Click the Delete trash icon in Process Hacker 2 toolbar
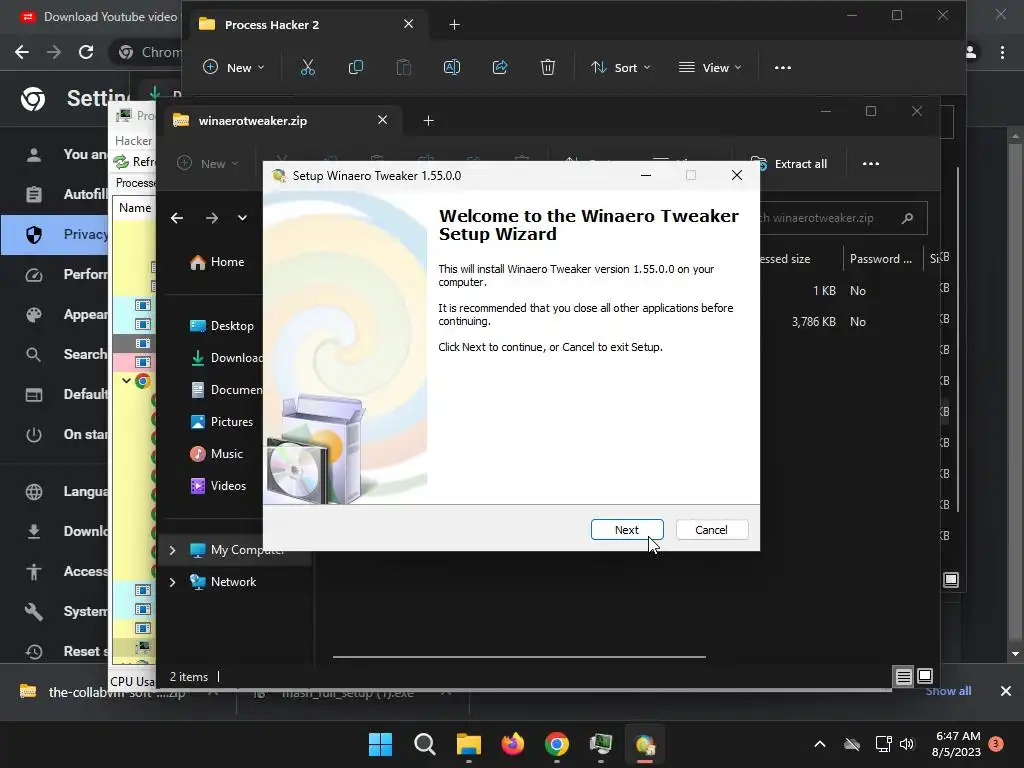 (x=548, y=67)
